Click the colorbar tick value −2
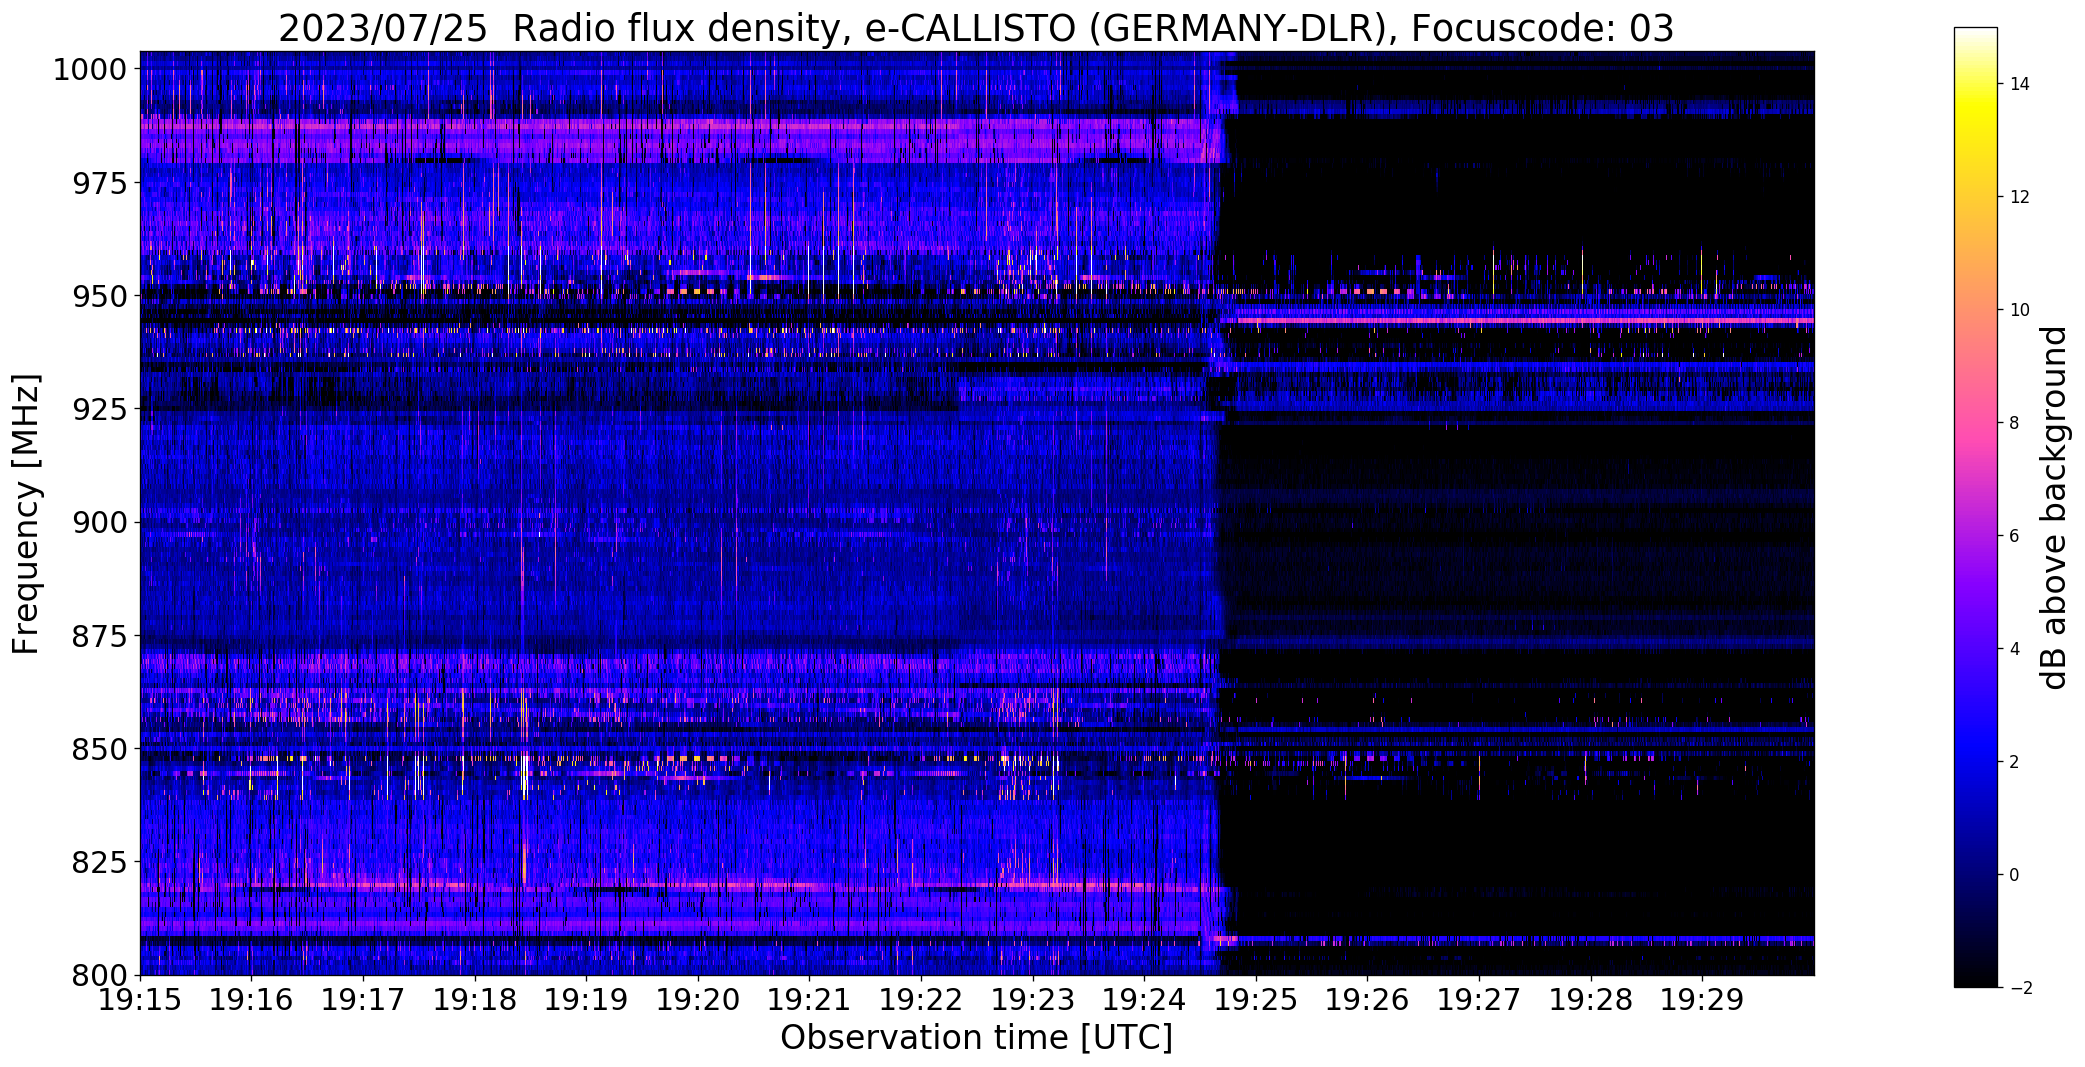This screenshot has width=2085, height=1067. point(2020,988)
